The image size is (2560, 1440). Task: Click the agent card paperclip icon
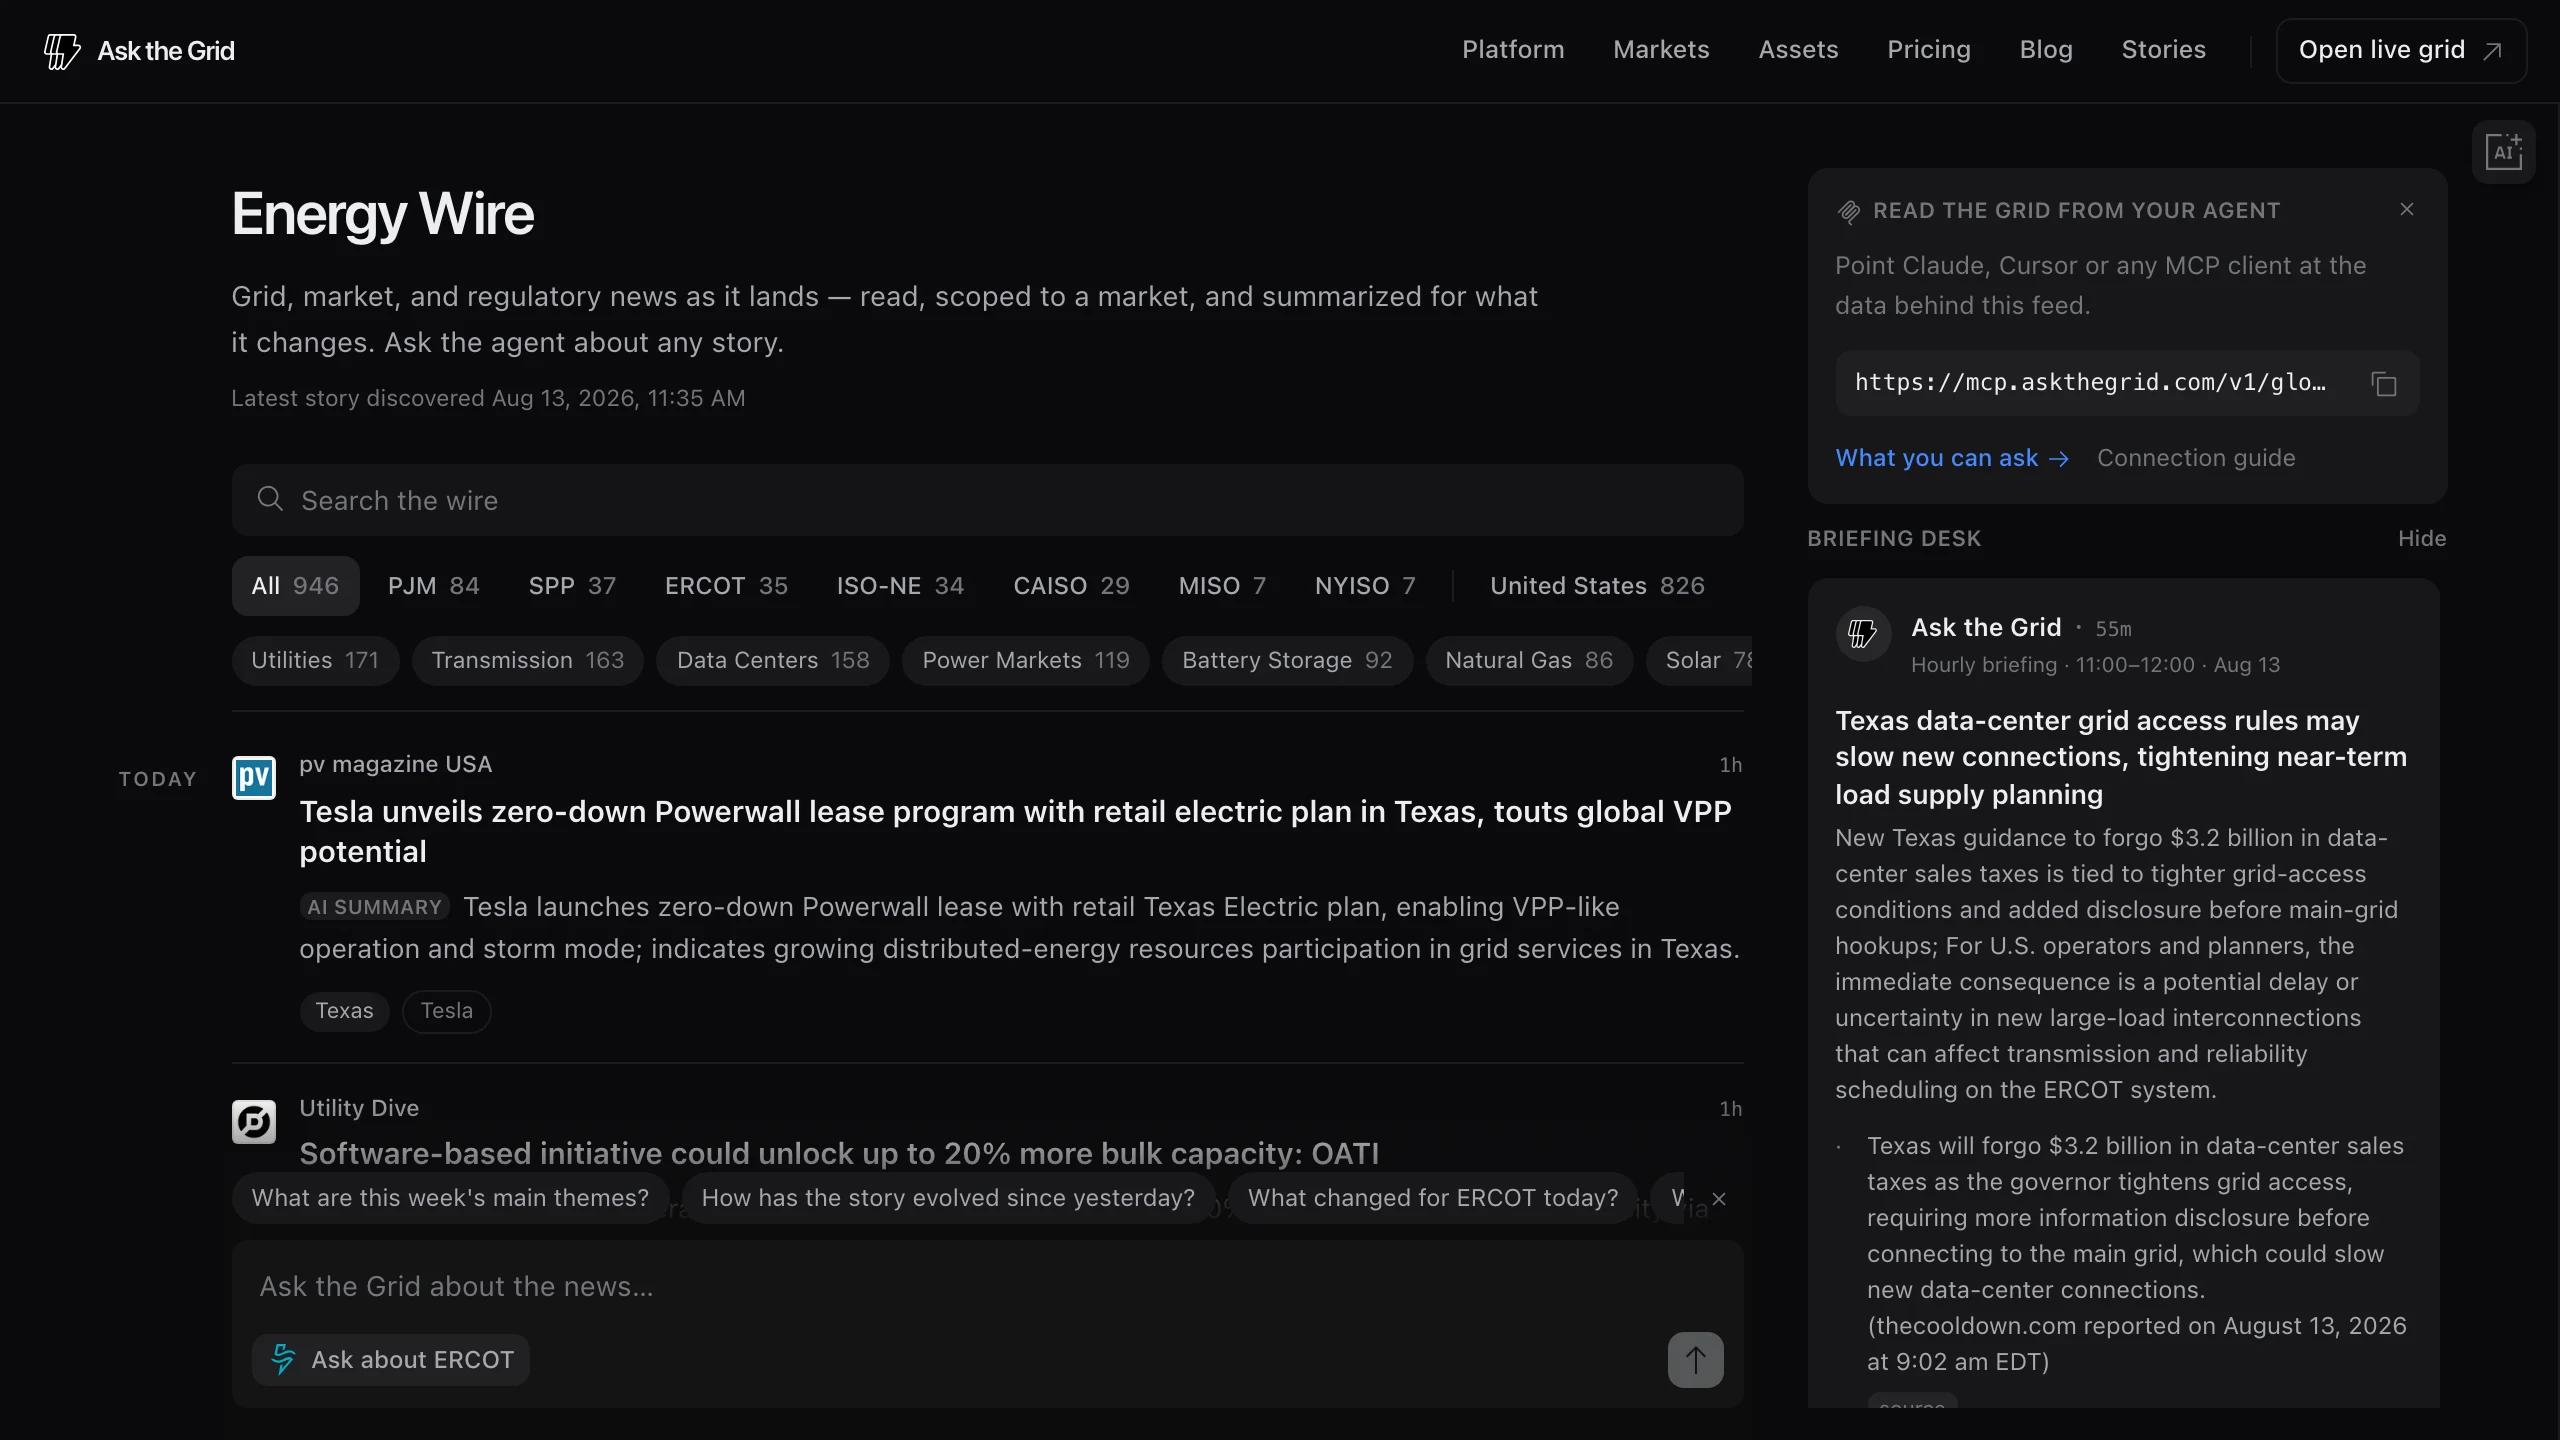[1849, 211]
